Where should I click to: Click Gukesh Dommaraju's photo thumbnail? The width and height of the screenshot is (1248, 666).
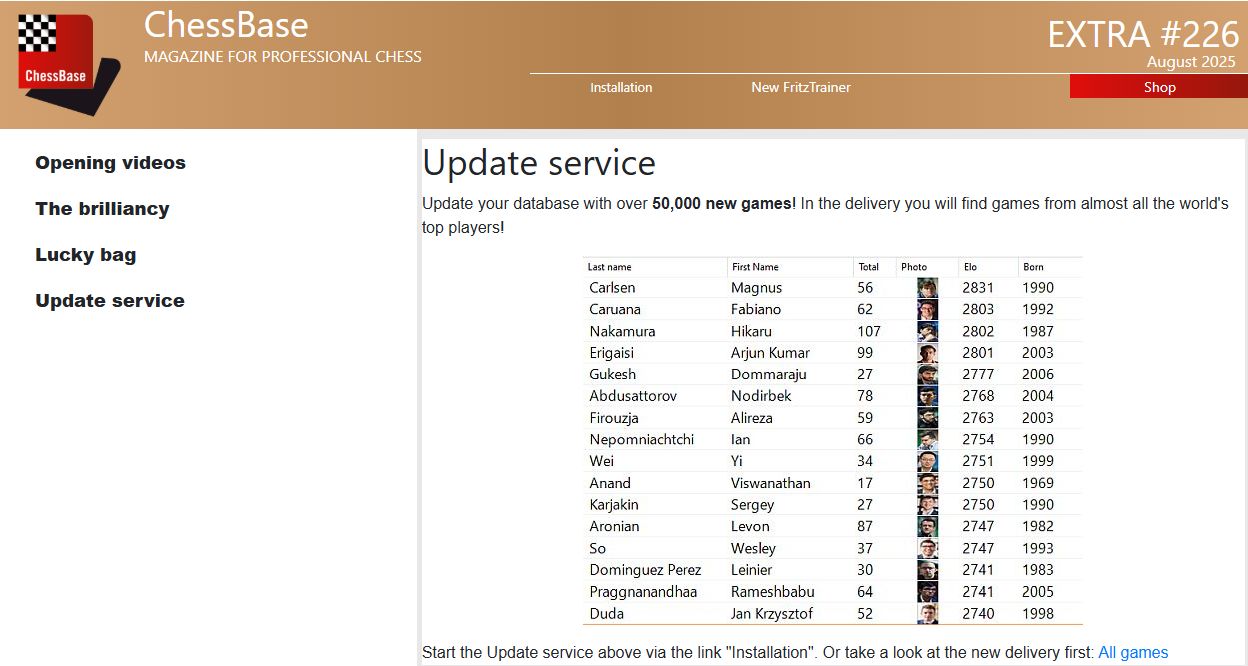[x=927, y=375]
